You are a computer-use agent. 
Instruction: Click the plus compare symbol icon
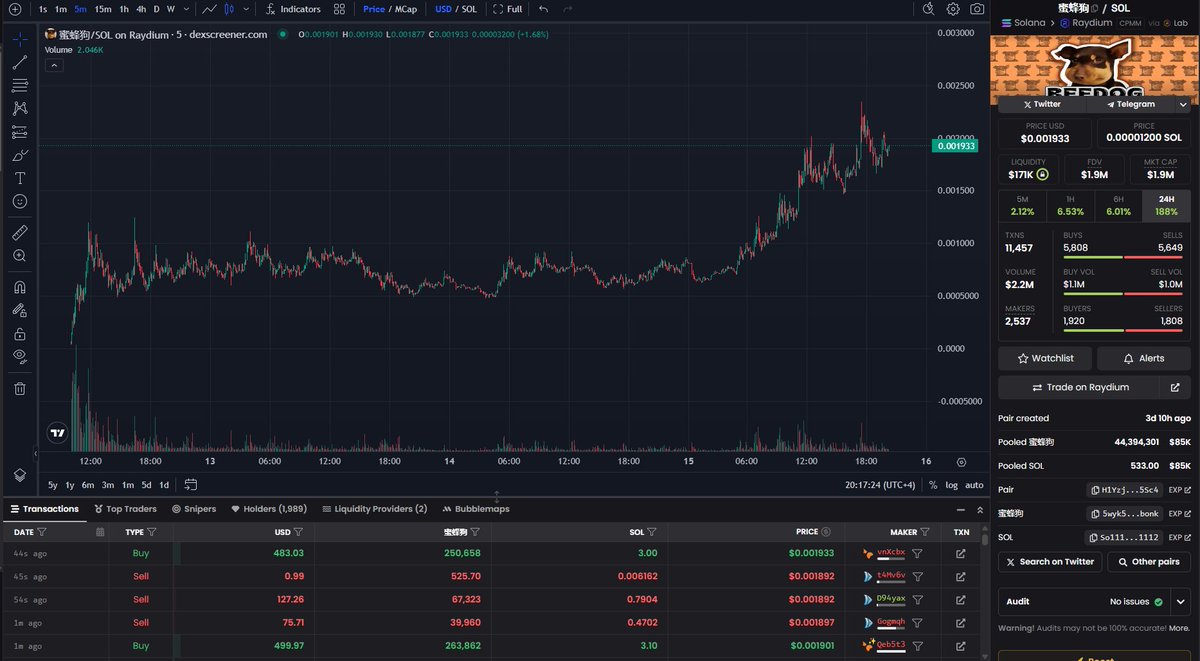15,9
